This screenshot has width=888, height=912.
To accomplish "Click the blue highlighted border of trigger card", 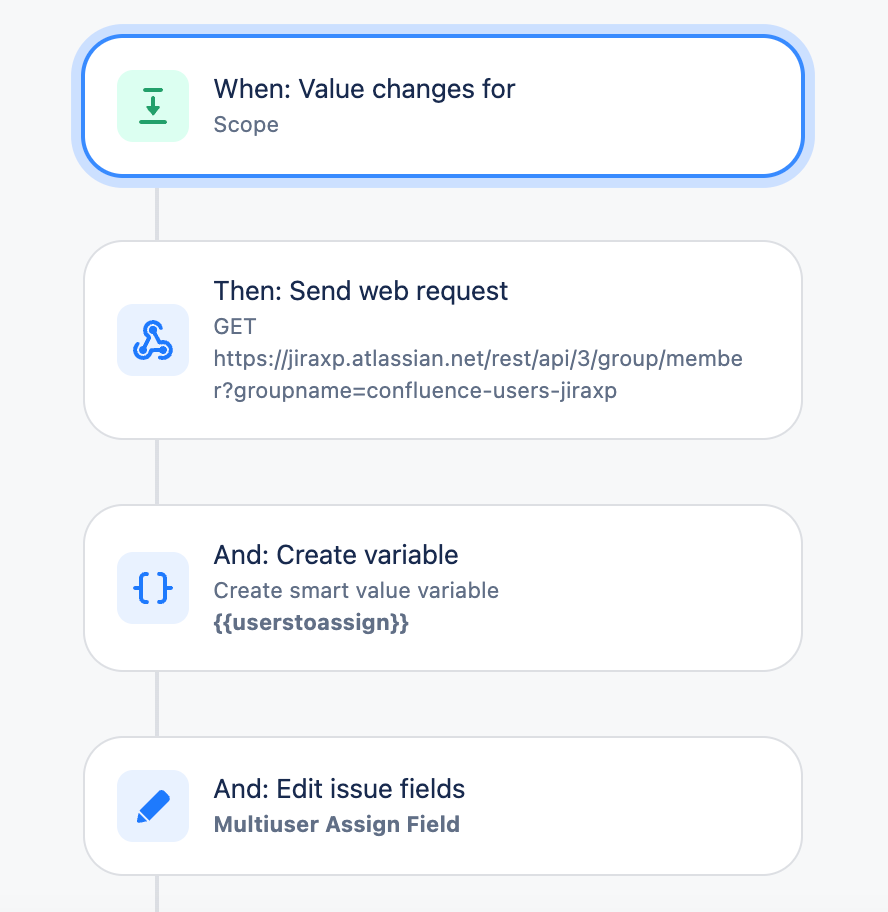I will [443, 37].
